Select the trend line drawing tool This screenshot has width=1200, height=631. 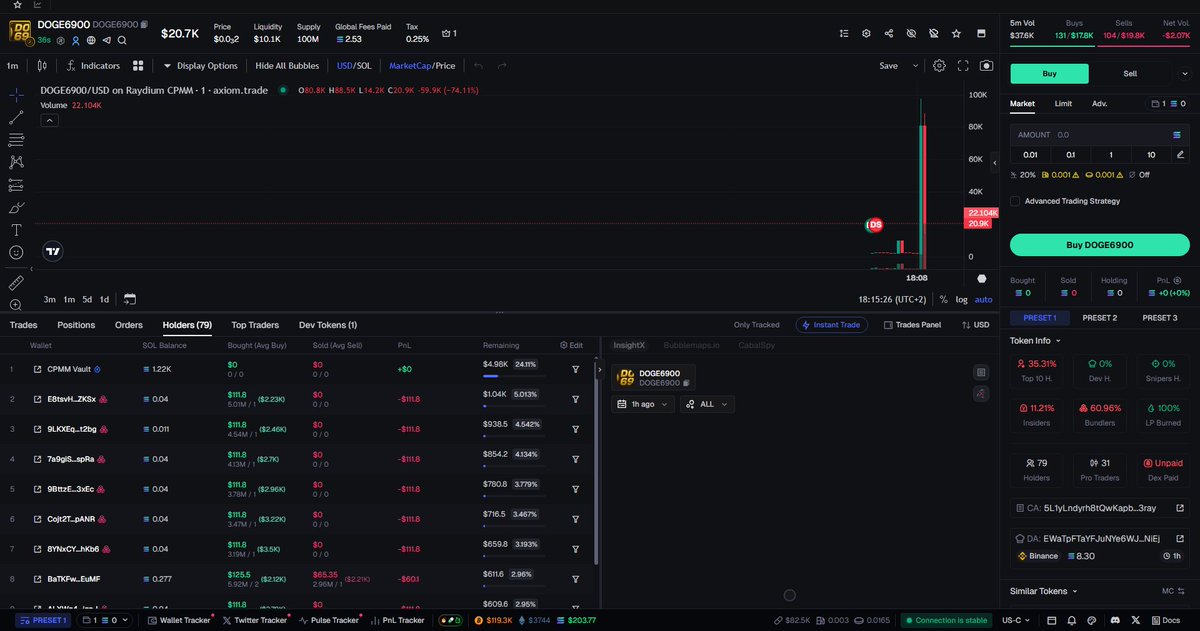coord(16,117)
